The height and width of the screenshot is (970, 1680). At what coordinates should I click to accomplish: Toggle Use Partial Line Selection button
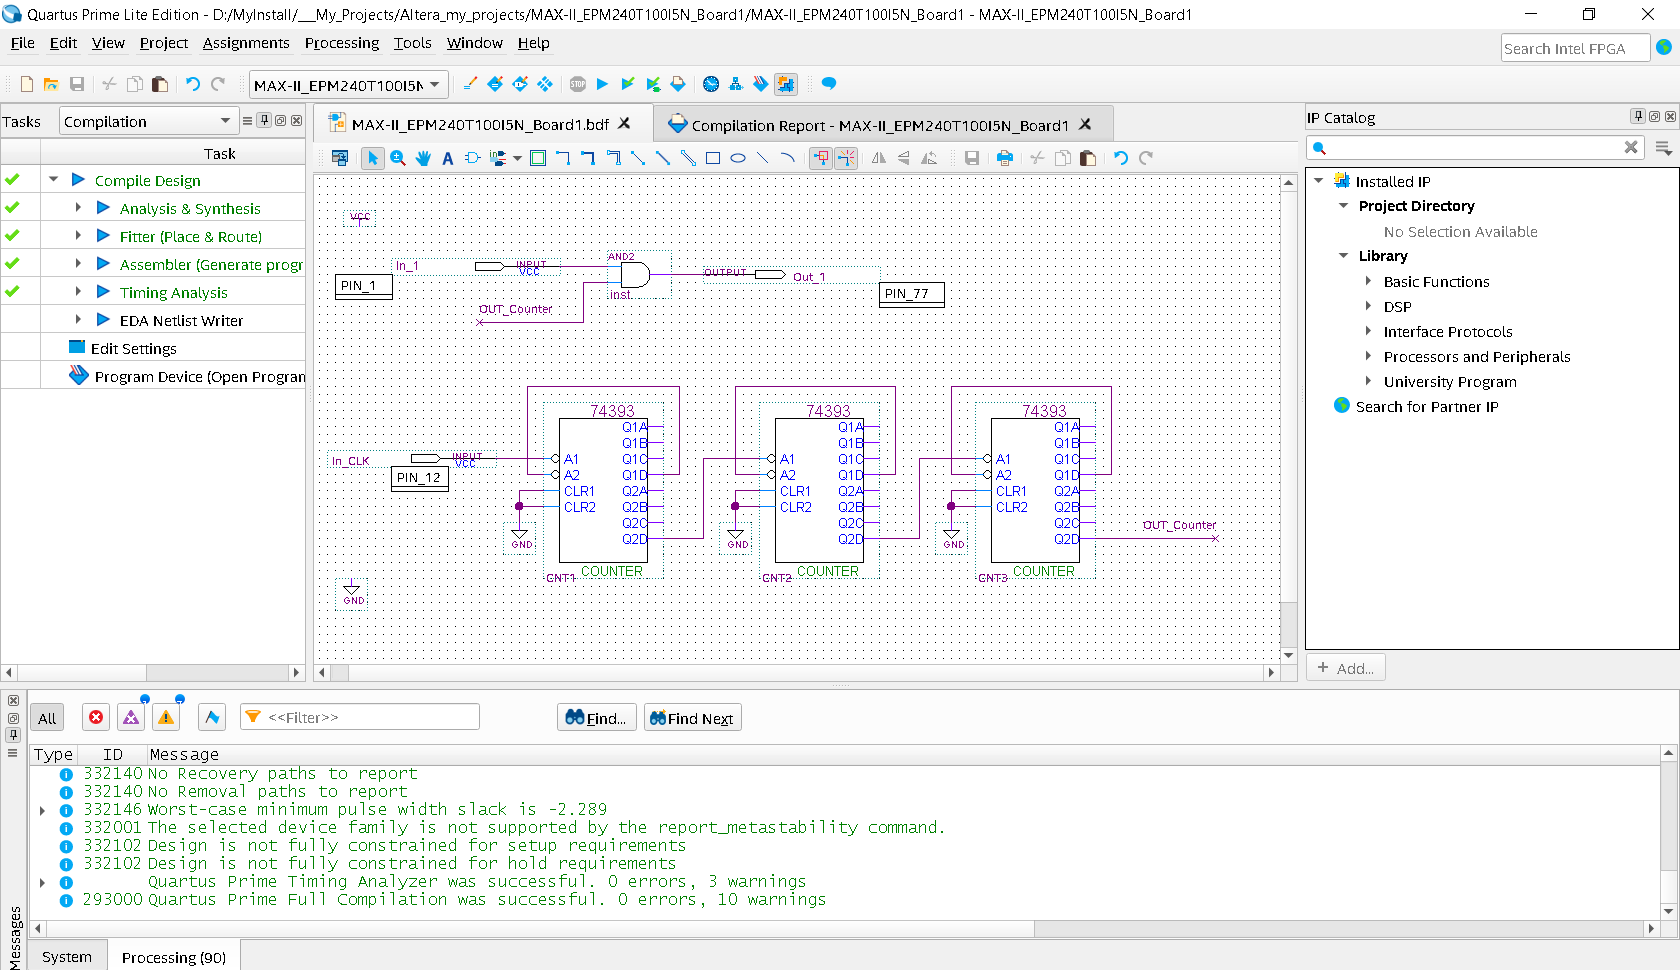pyautogui.click(x=846, y=158)
